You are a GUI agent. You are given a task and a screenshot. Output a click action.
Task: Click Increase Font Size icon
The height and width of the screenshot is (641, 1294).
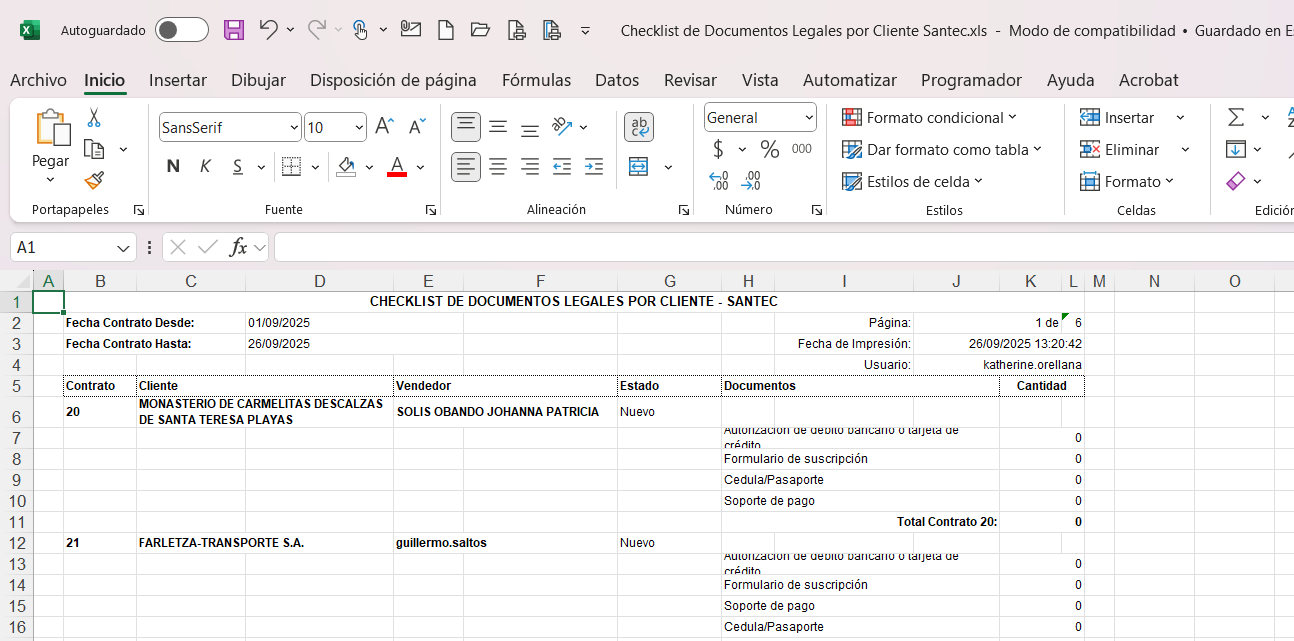pyautogui.click(x=384, y=127)
